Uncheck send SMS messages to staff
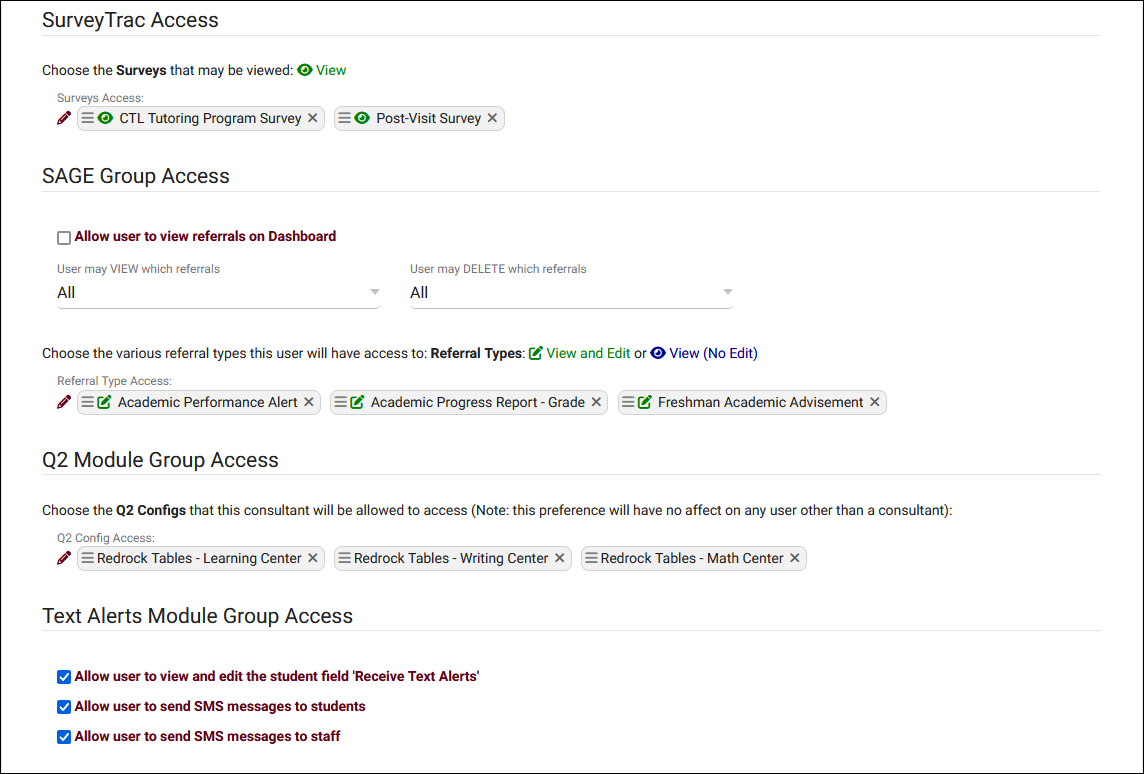Viewport: 1144px width, 774px height. click(x=64, y=737)
